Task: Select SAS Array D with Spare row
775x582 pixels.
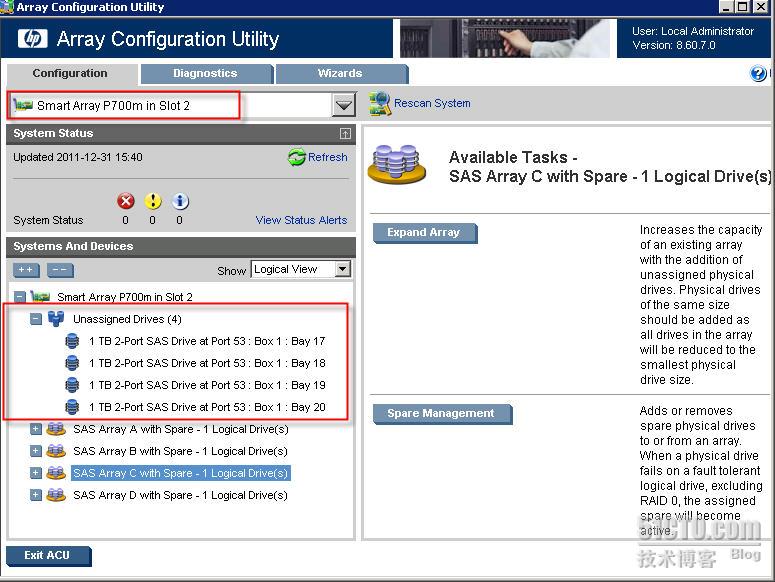Action: coord(180,495)
